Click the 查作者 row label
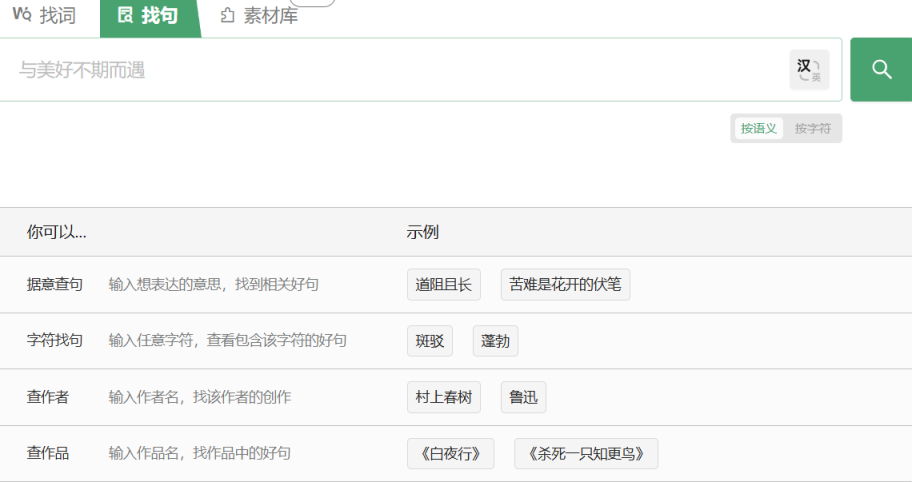Viewport: 912px width, 482px height. 48,397
